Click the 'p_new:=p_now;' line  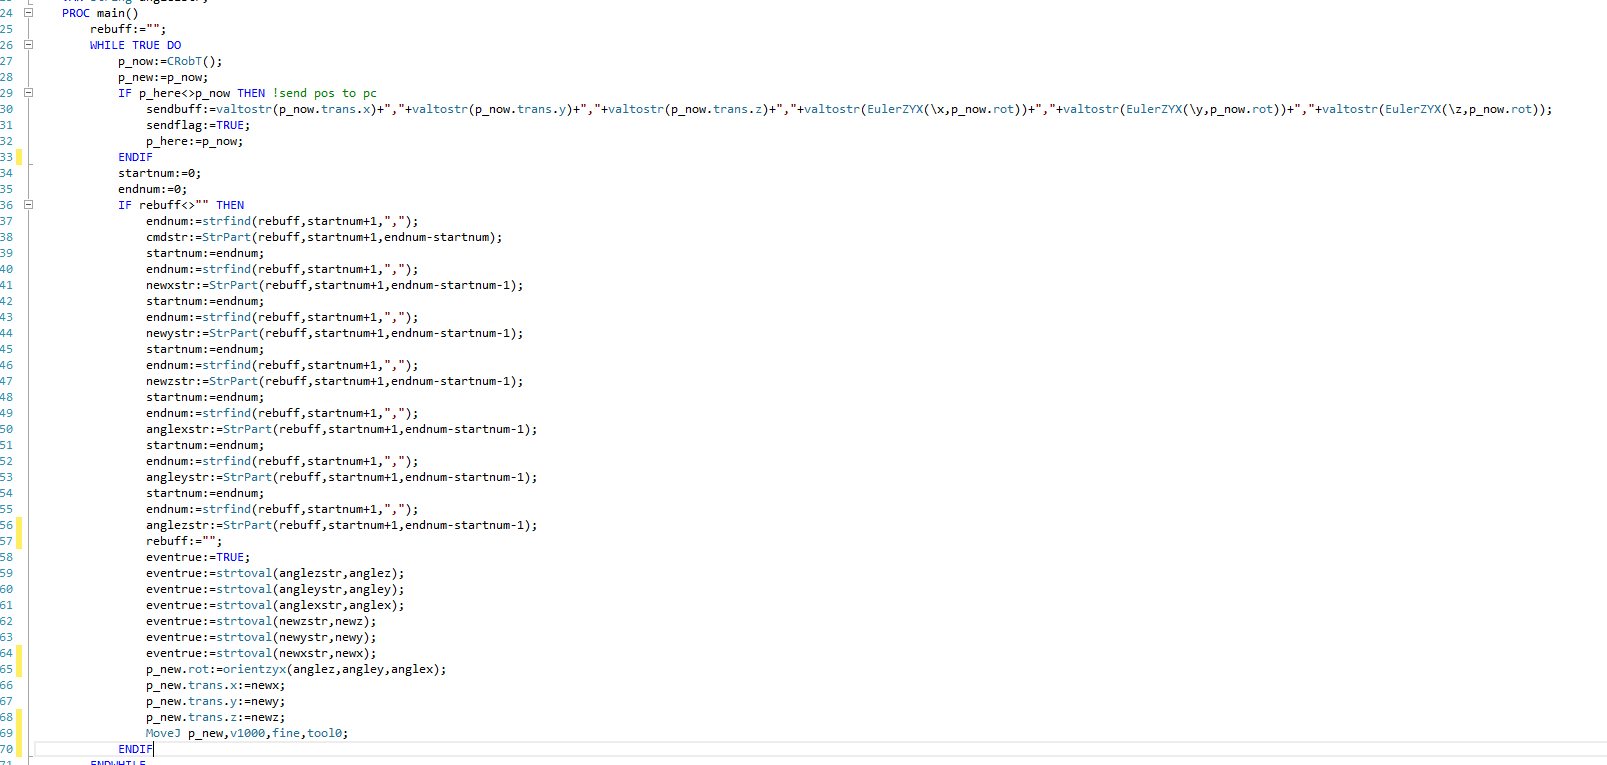coord(163,77)
